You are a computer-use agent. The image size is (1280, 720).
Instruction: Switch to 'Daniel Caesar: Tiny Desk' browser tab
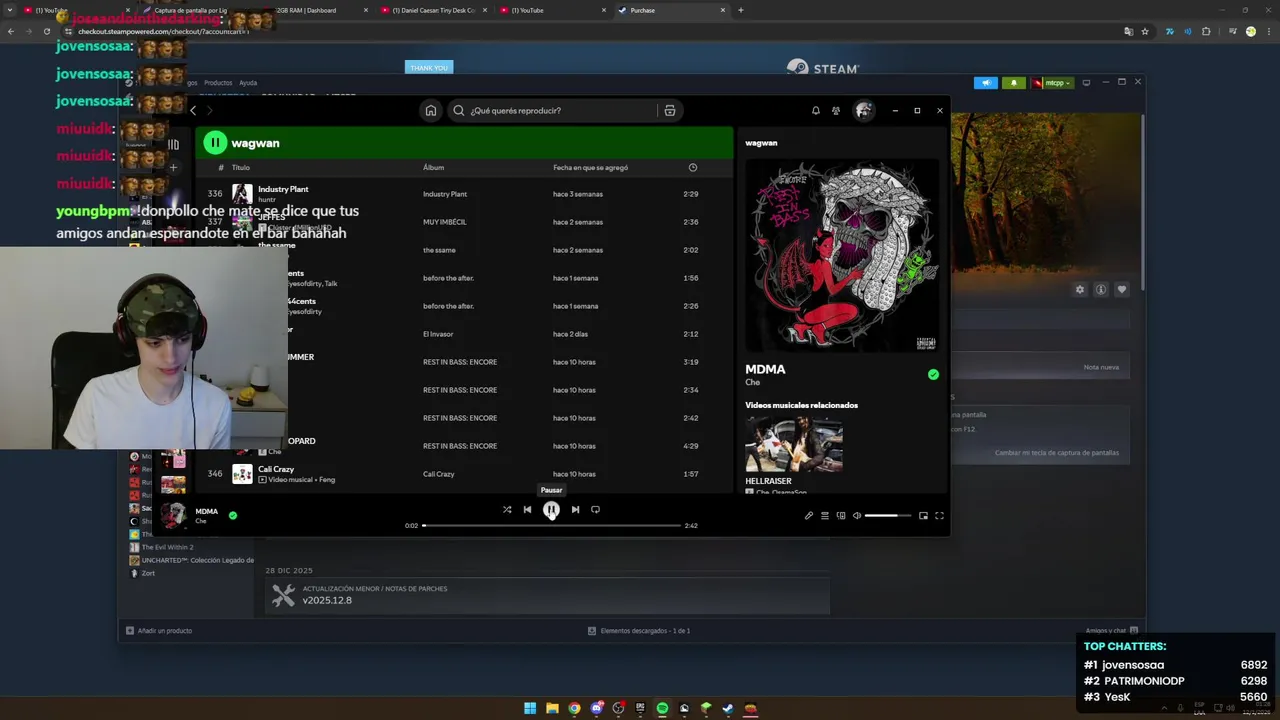click(434, 10)
